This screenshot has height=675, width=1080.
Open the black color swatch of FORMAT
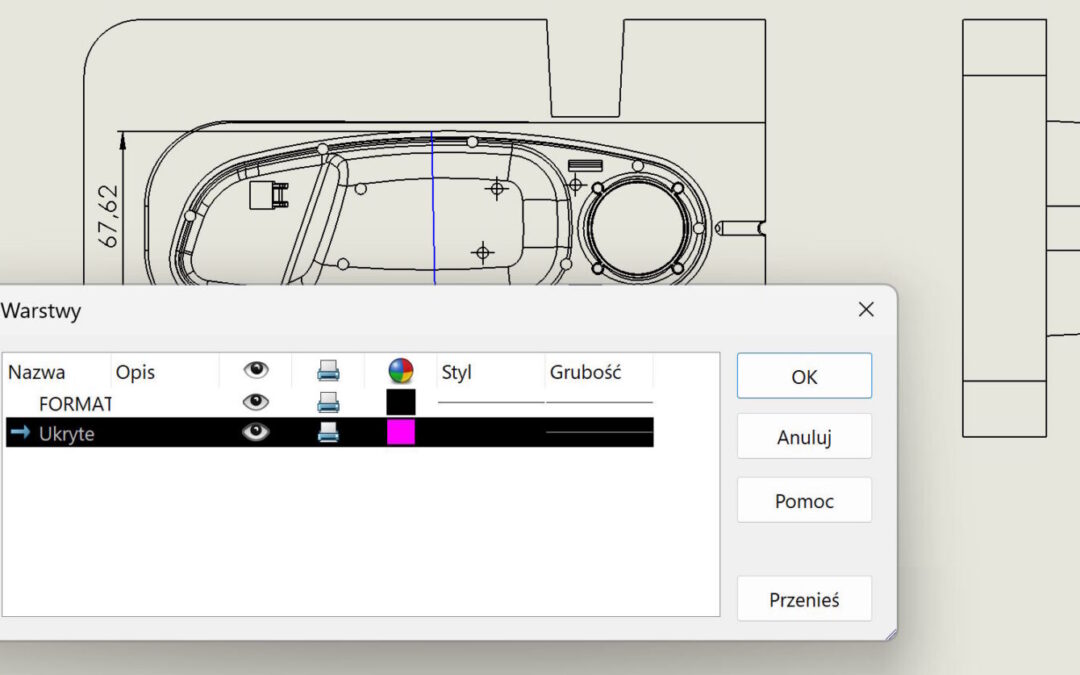tap(400, 402)
